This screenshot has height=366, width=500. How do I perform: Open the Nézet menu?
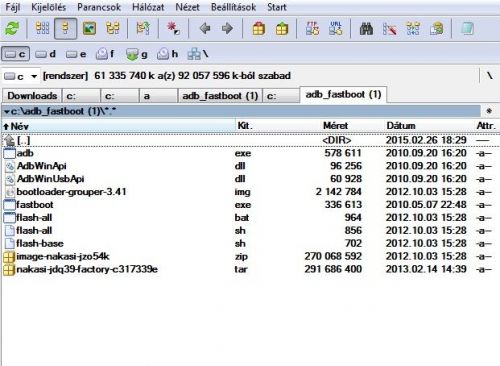pyautogui.click(x=187, y=7)
